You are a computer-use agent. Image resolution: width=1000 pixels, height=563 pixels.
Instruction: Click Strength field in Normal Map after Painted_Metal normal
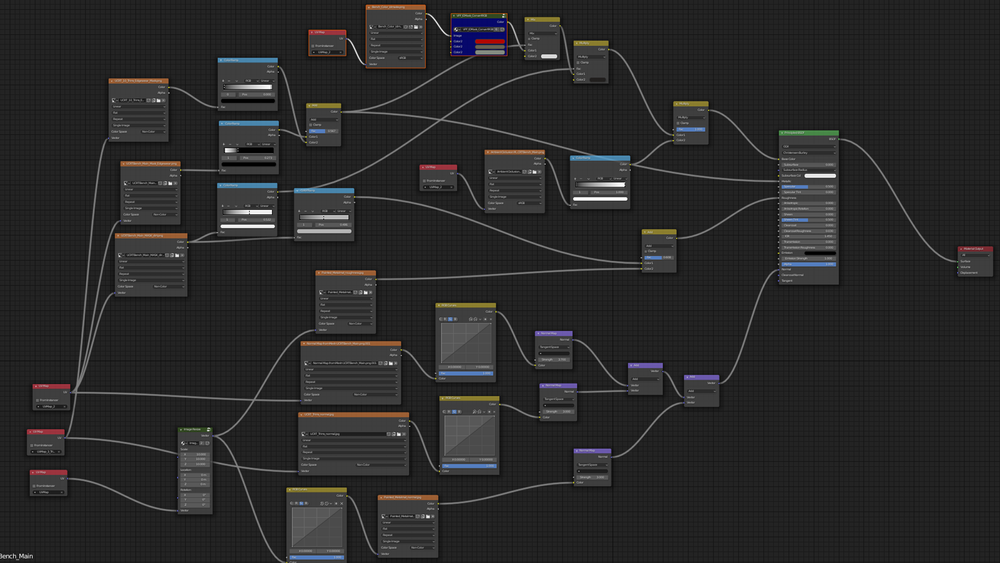[592, 478]
